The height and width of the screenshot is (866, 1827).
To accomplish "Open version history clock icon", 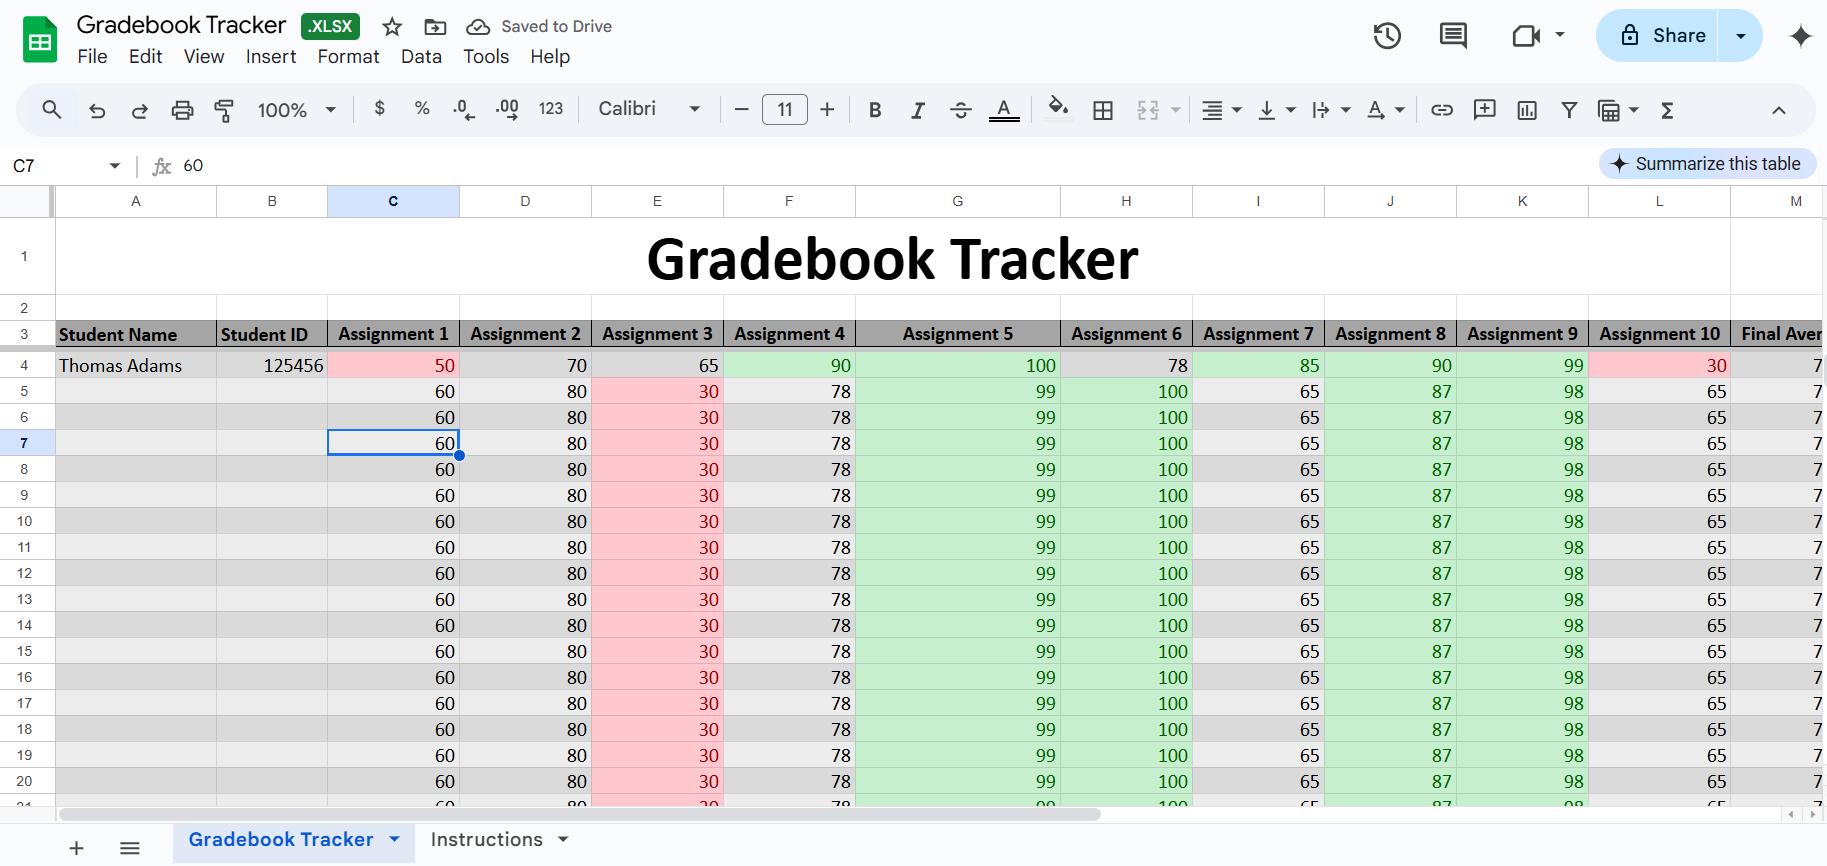I will [x=1387, y=36].
